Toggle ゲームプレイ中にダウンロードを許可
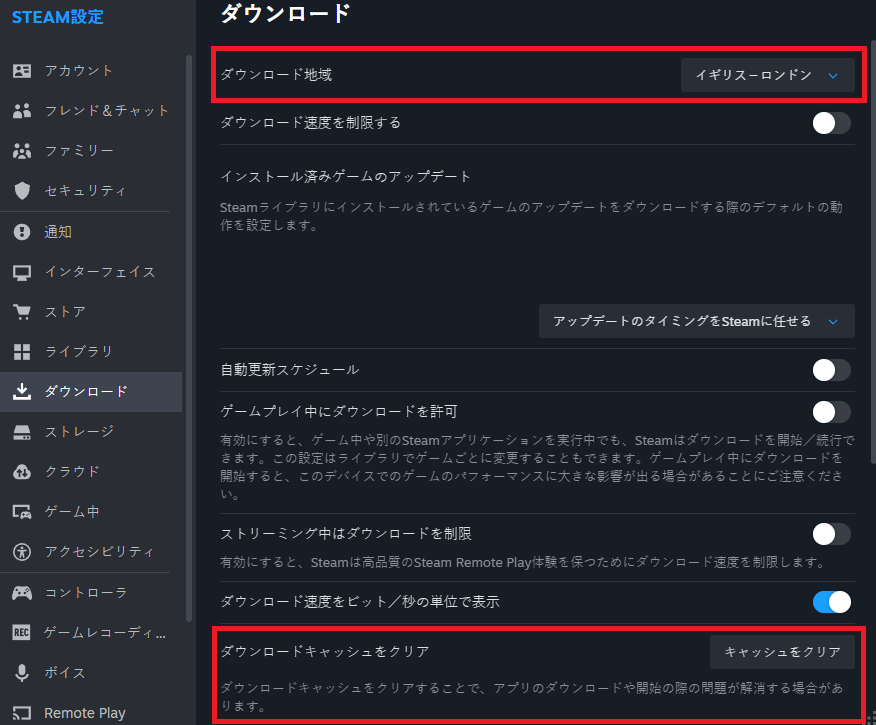This screenshot has height=725, width=876. [x=831, y=412]
